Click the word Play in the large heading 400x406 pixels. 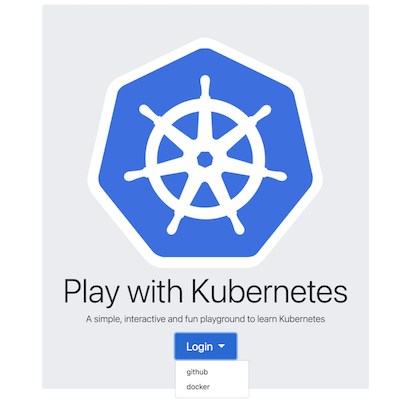[91, 292]
